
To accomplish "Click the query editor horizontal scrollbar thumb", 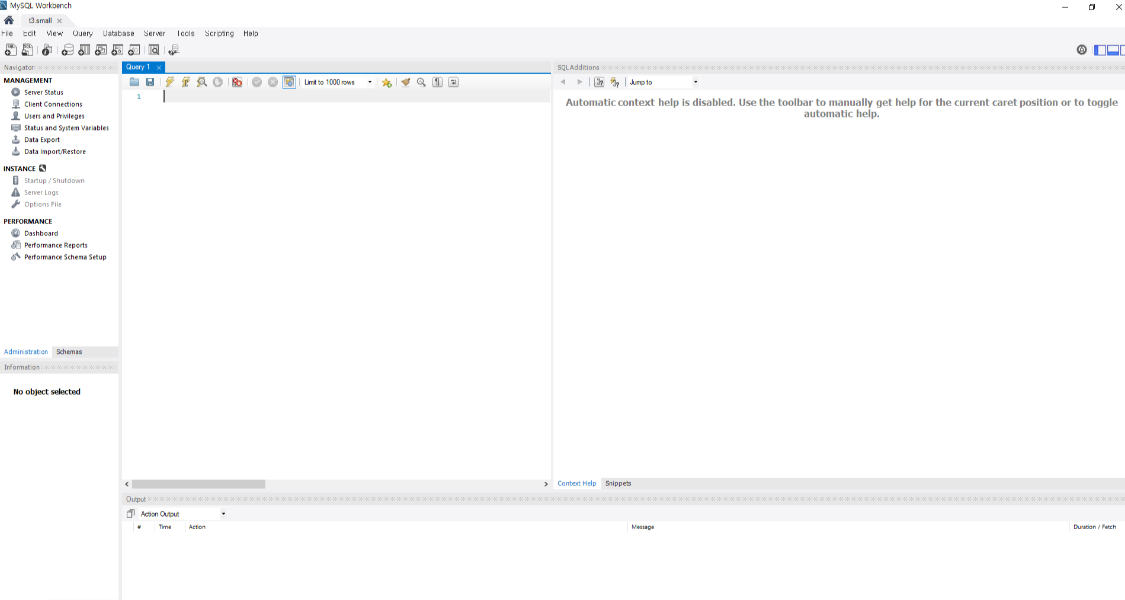I will click(199, 484).
